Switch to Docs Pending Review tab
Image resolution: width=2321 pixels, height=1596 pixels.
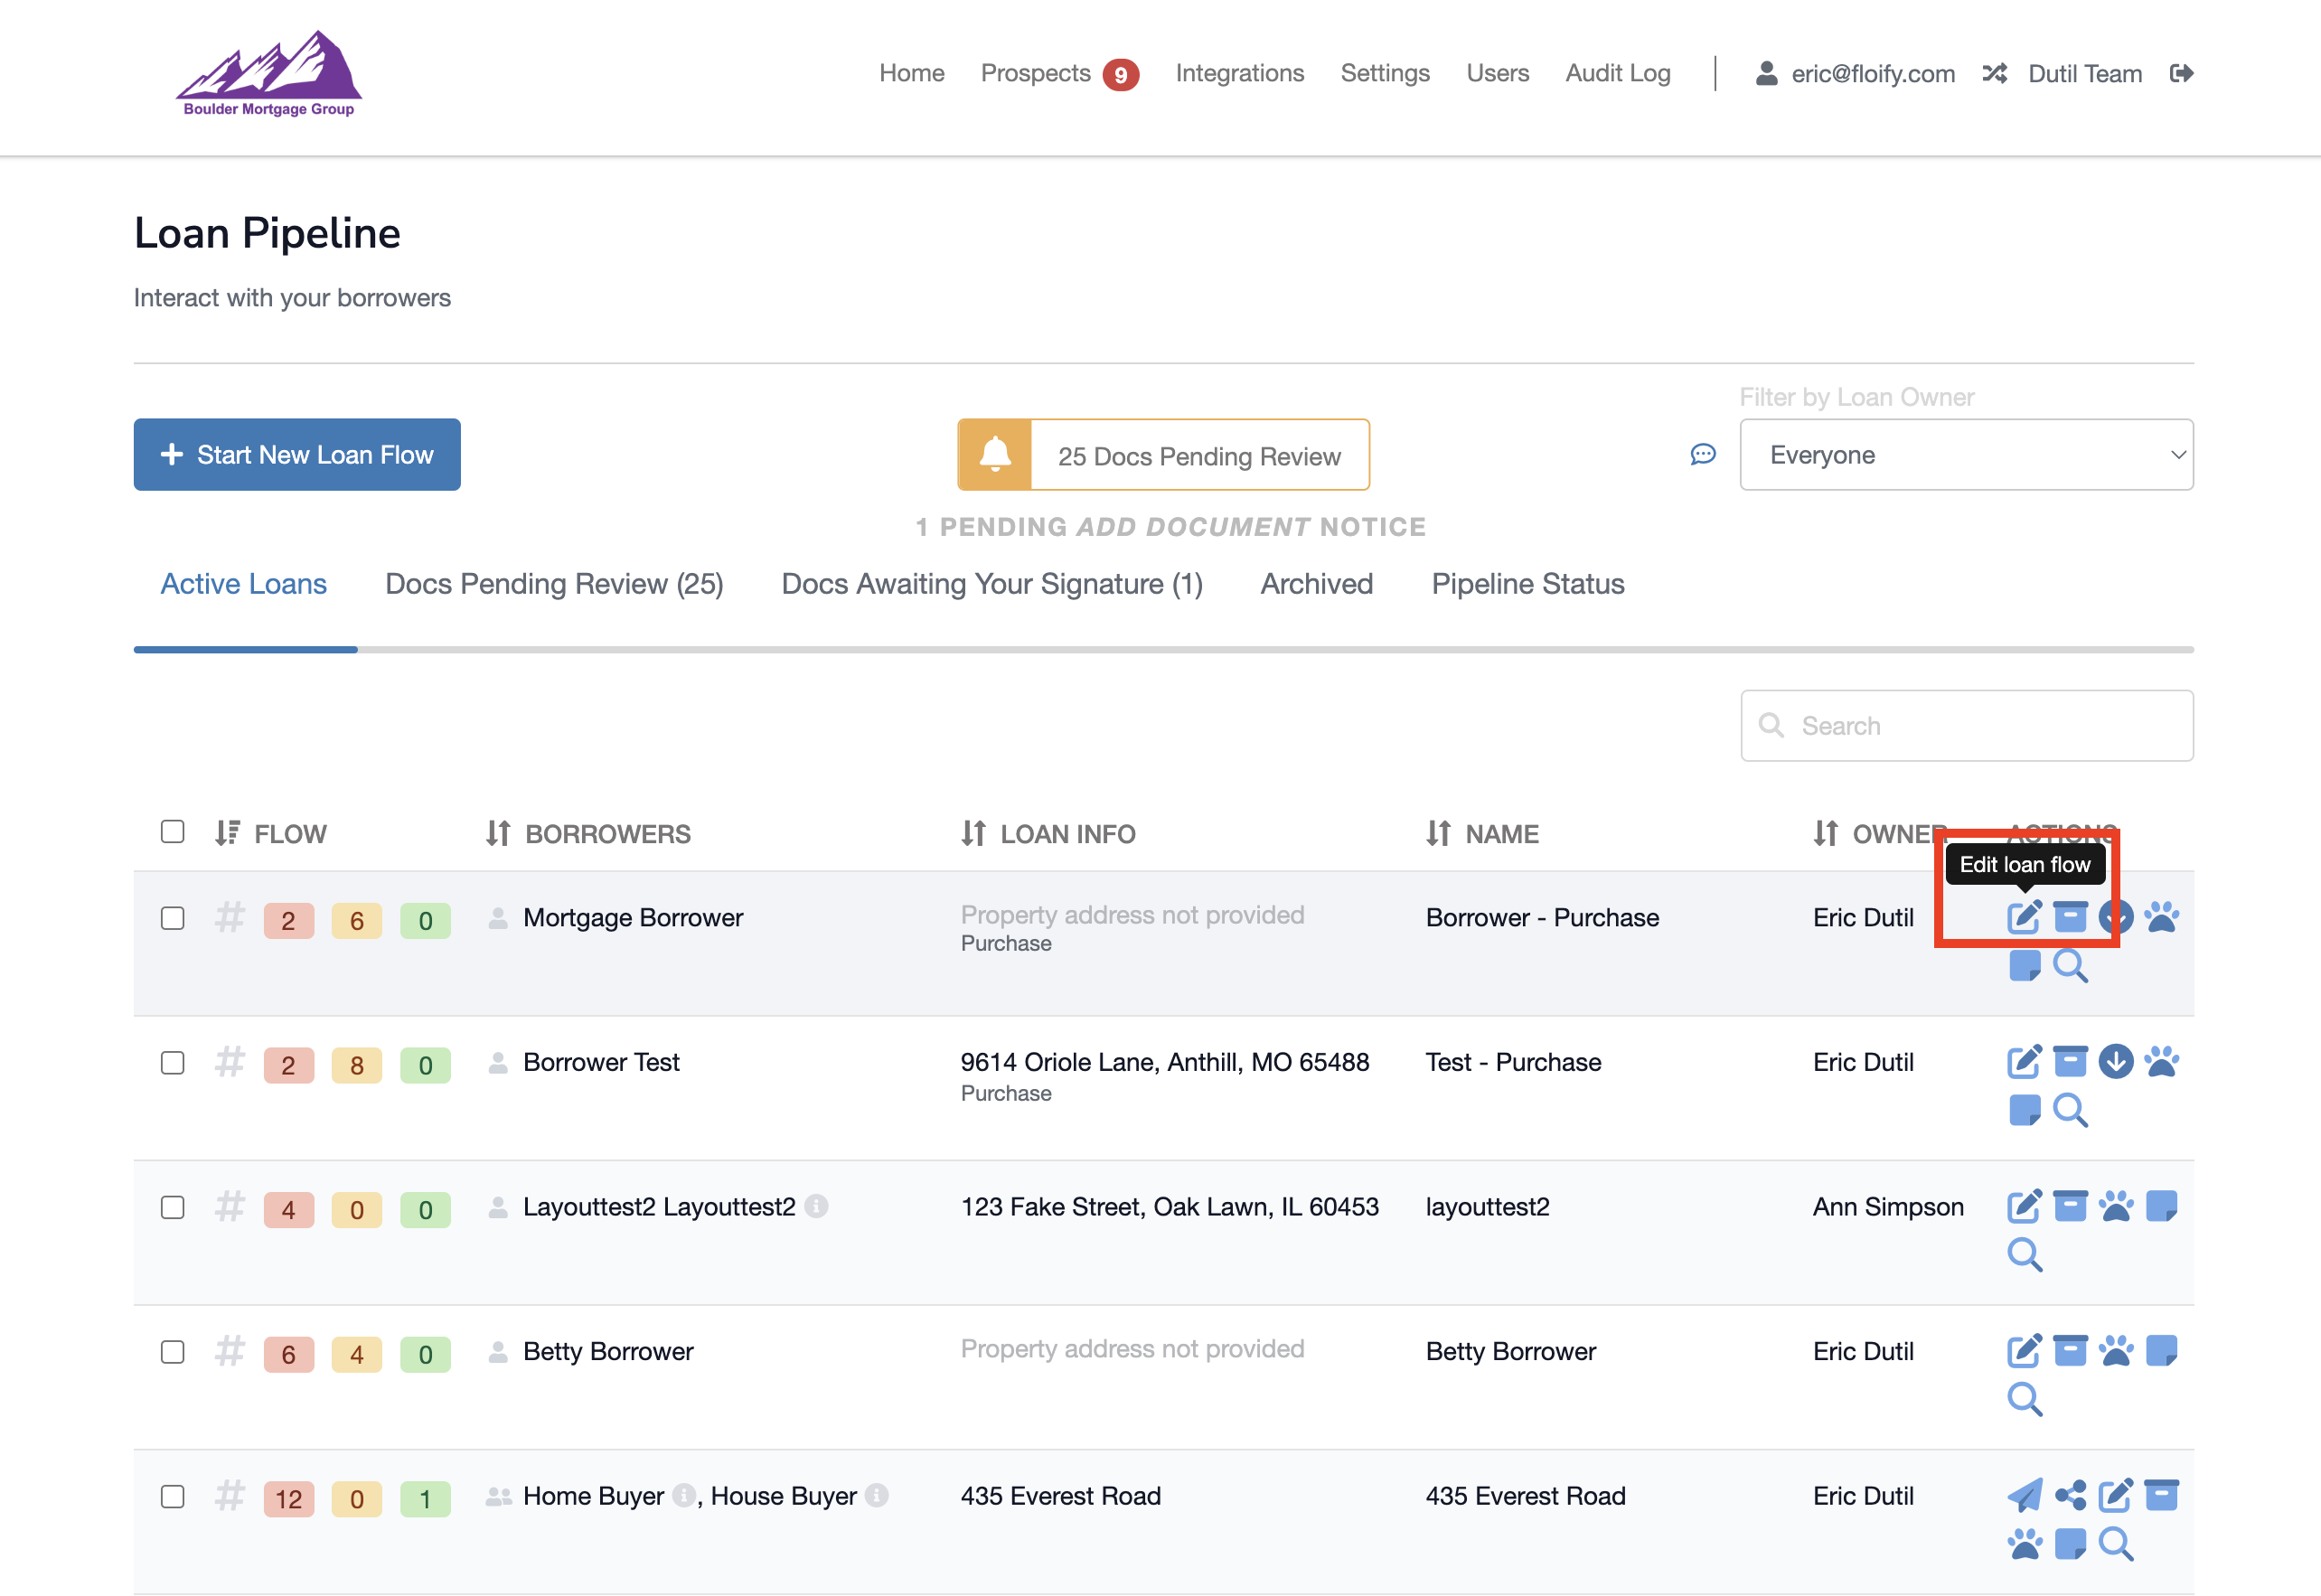tap(554, 584)
